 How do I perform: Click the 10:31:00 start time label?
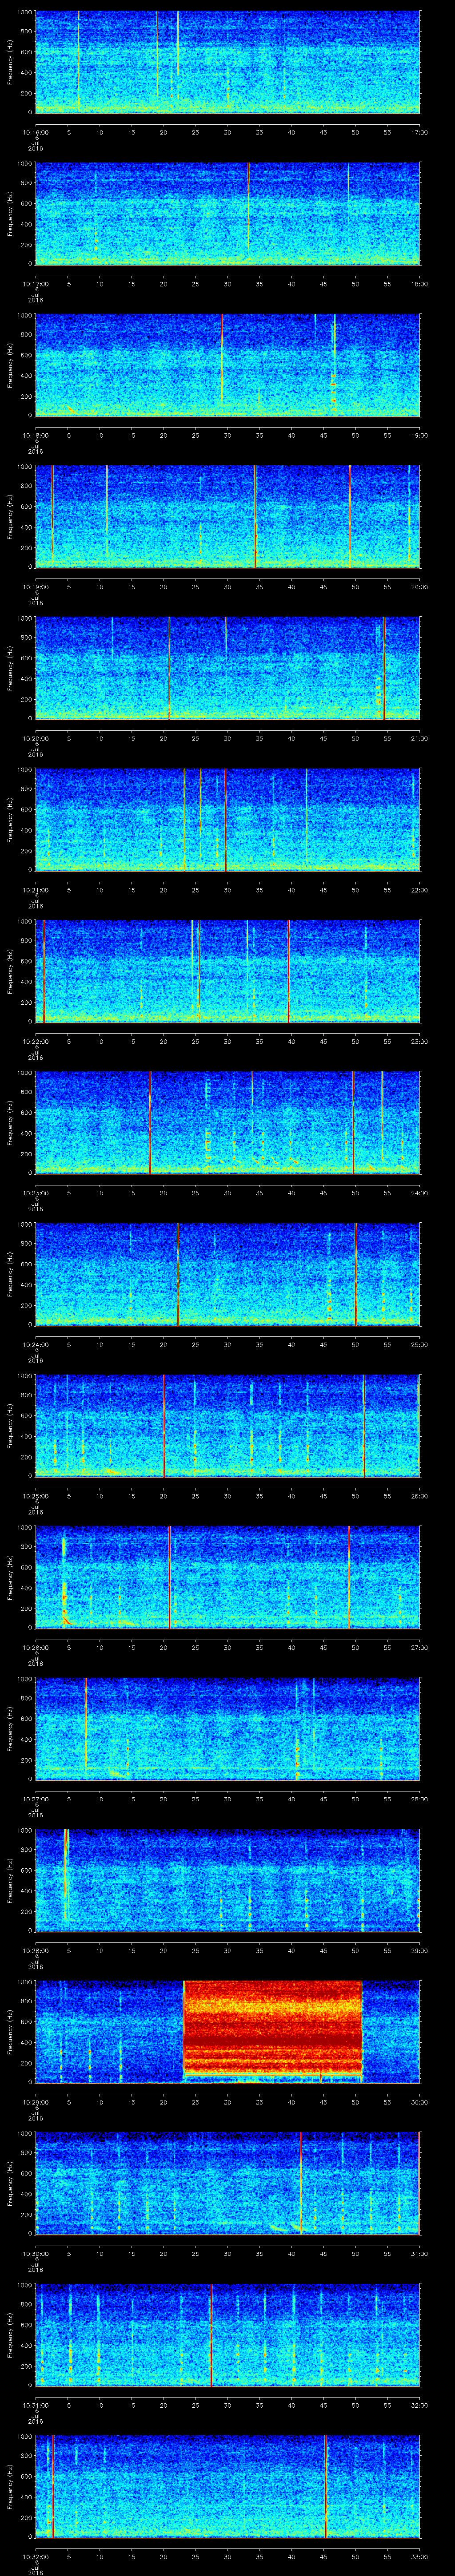35,2405
